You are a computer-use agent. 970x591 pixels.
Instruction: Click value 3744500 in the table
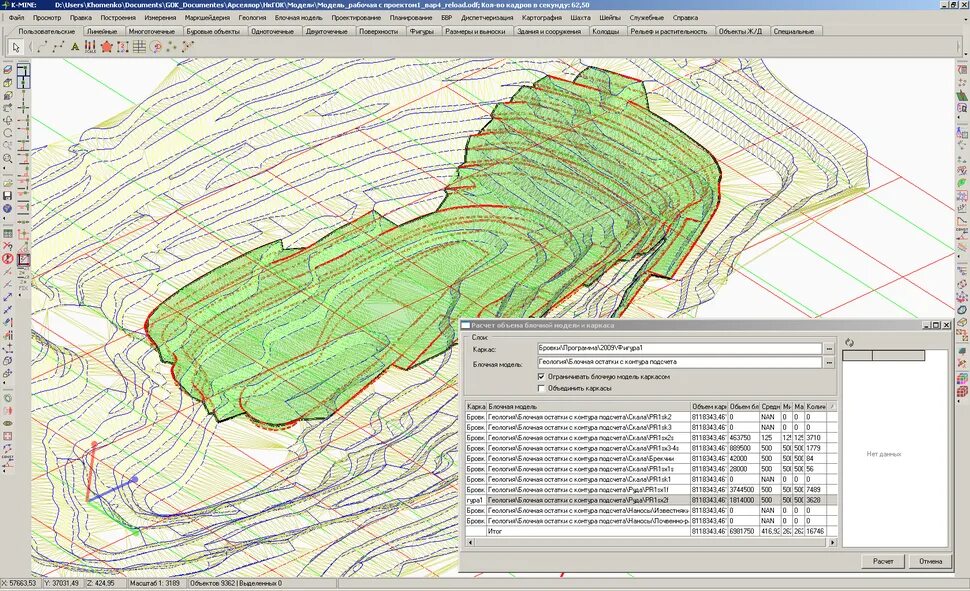[742, 490]
